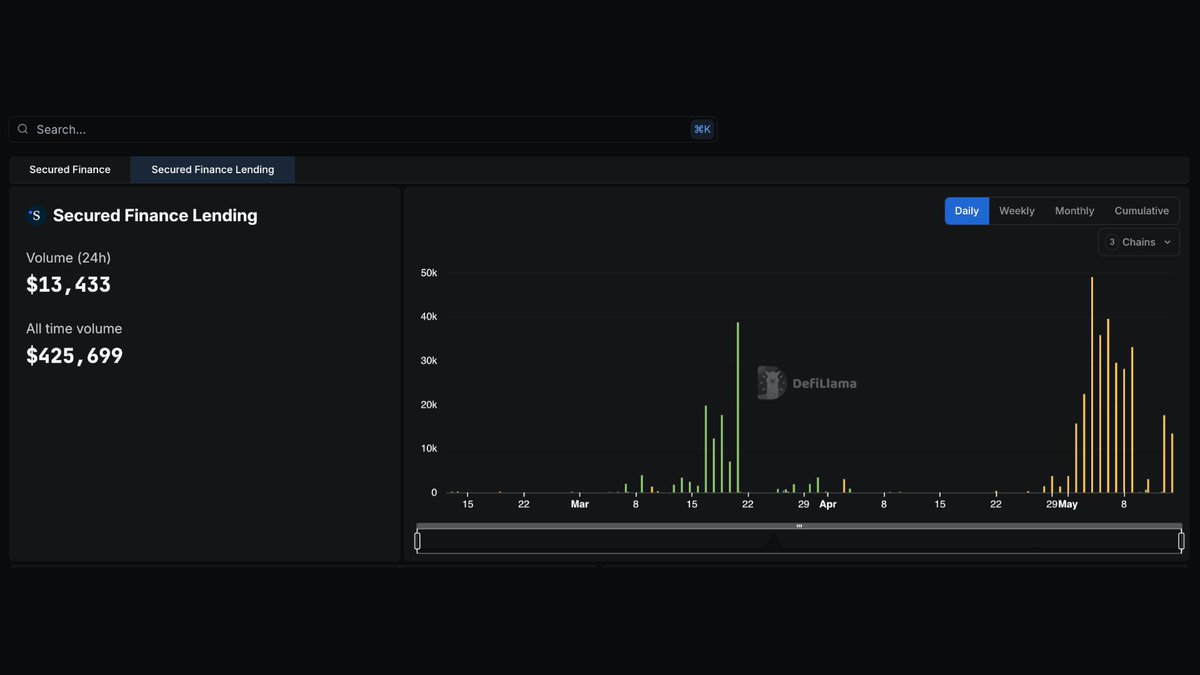1200x675 pixels.
Task: Click the 3 chains count badge
Action: (x=1112, y=242)
